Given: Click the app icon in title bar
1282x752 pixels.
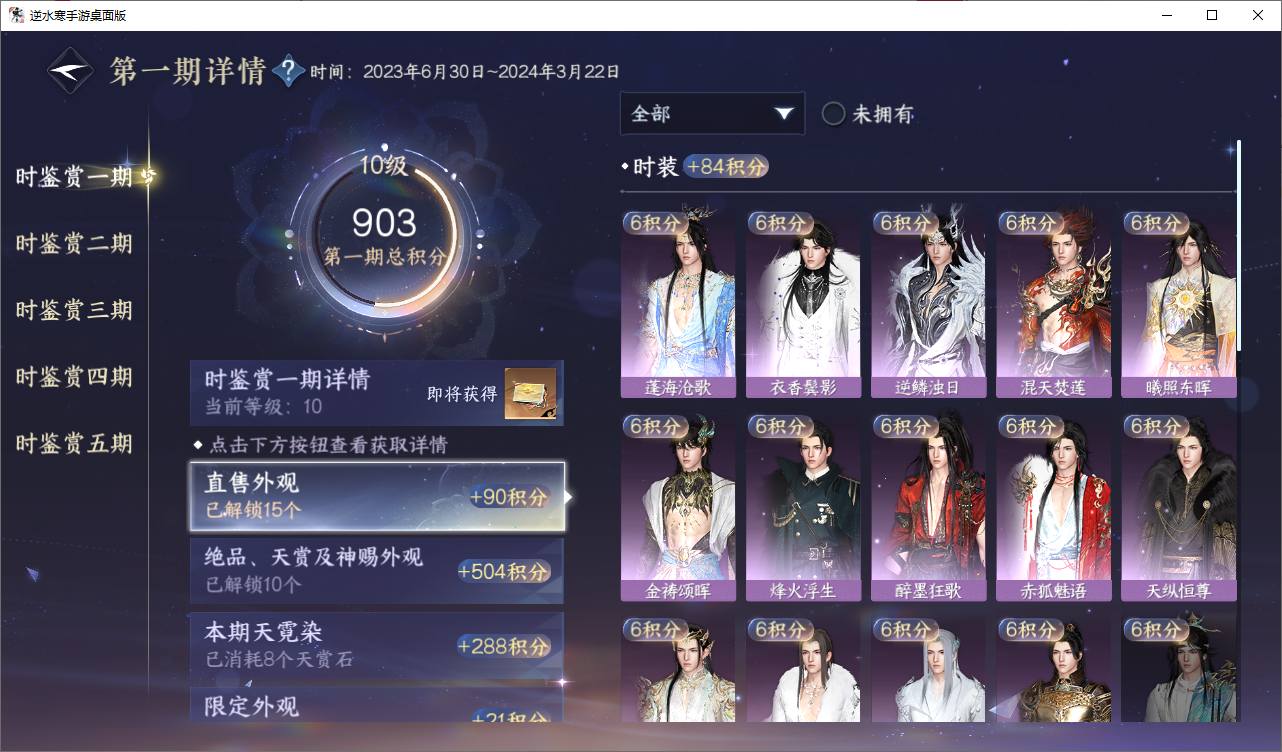Looking at the screenshot, I should (16, 15).
